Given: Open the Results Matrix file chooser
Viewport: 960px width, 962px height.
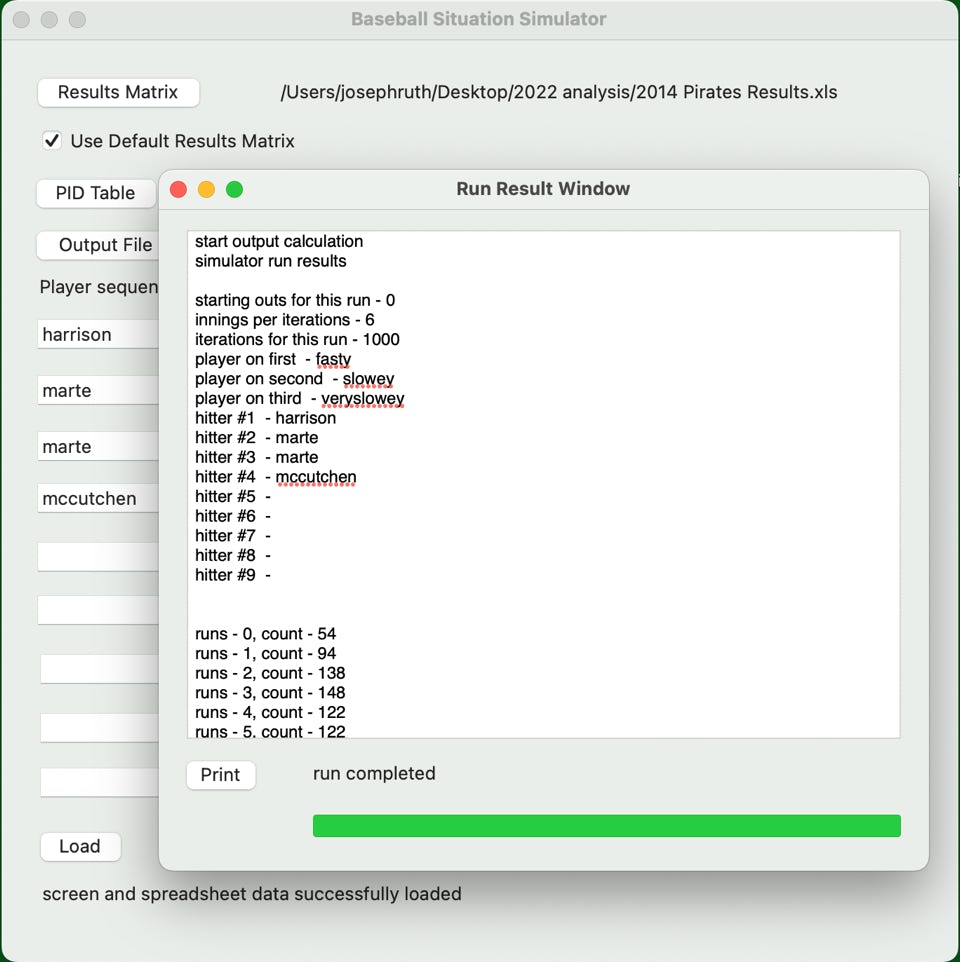Looking at the screenshot, I should pyautogui.click(x=118, y=93).
